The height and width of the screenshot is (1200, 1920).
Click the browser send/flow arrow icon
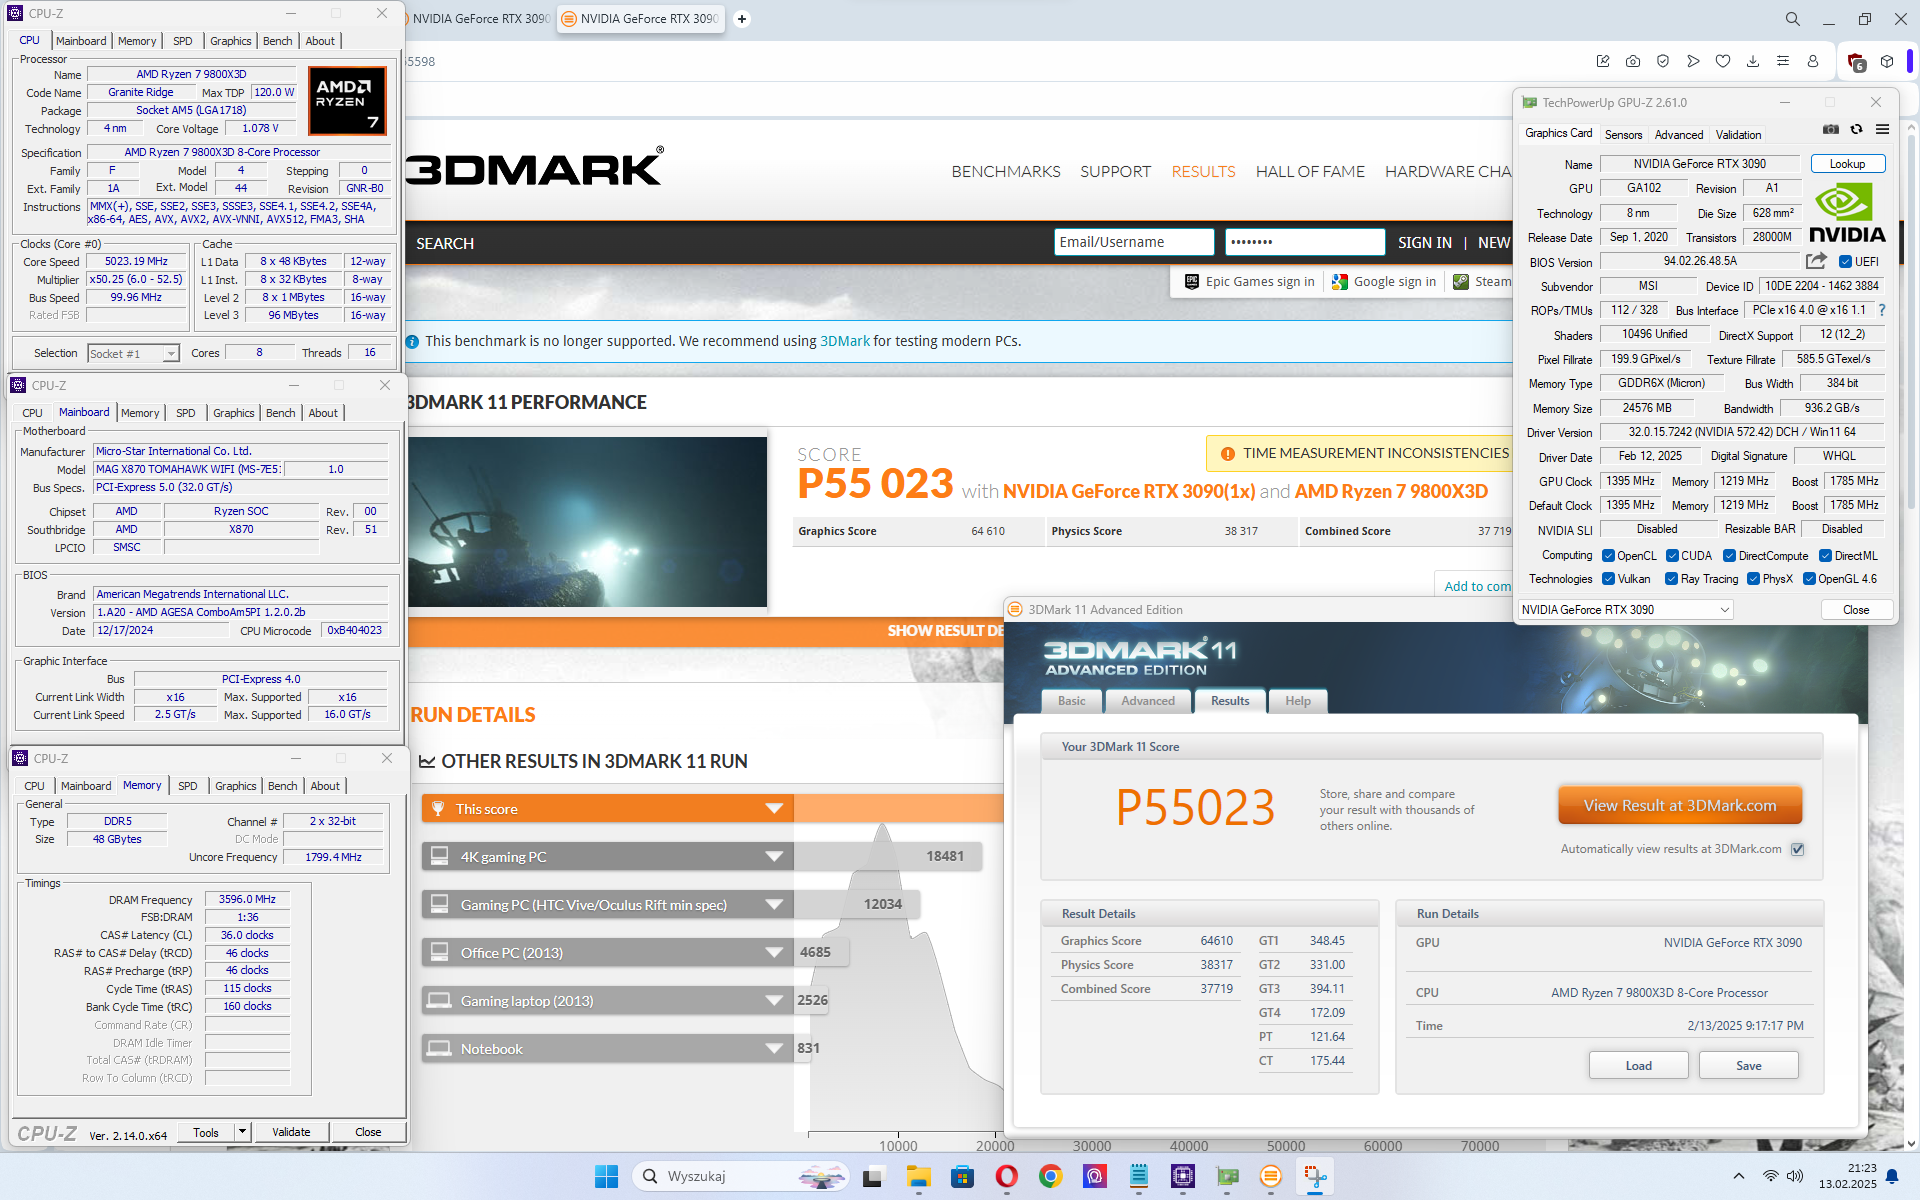point(1693,61)
